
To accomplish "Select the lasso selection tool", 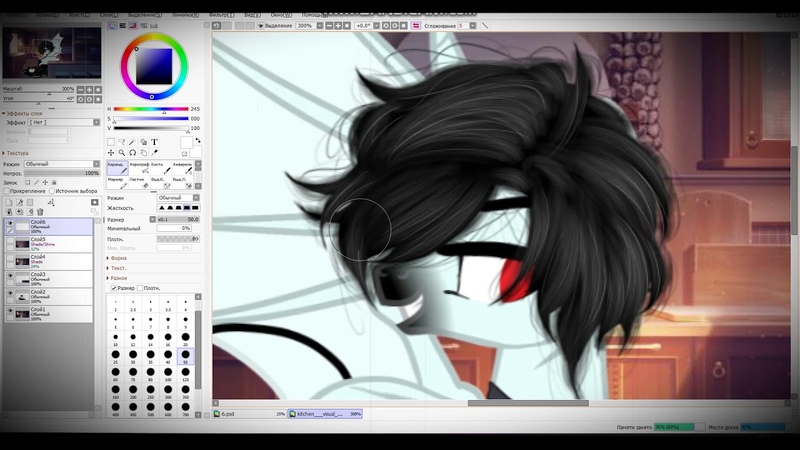I will (121, 142).
